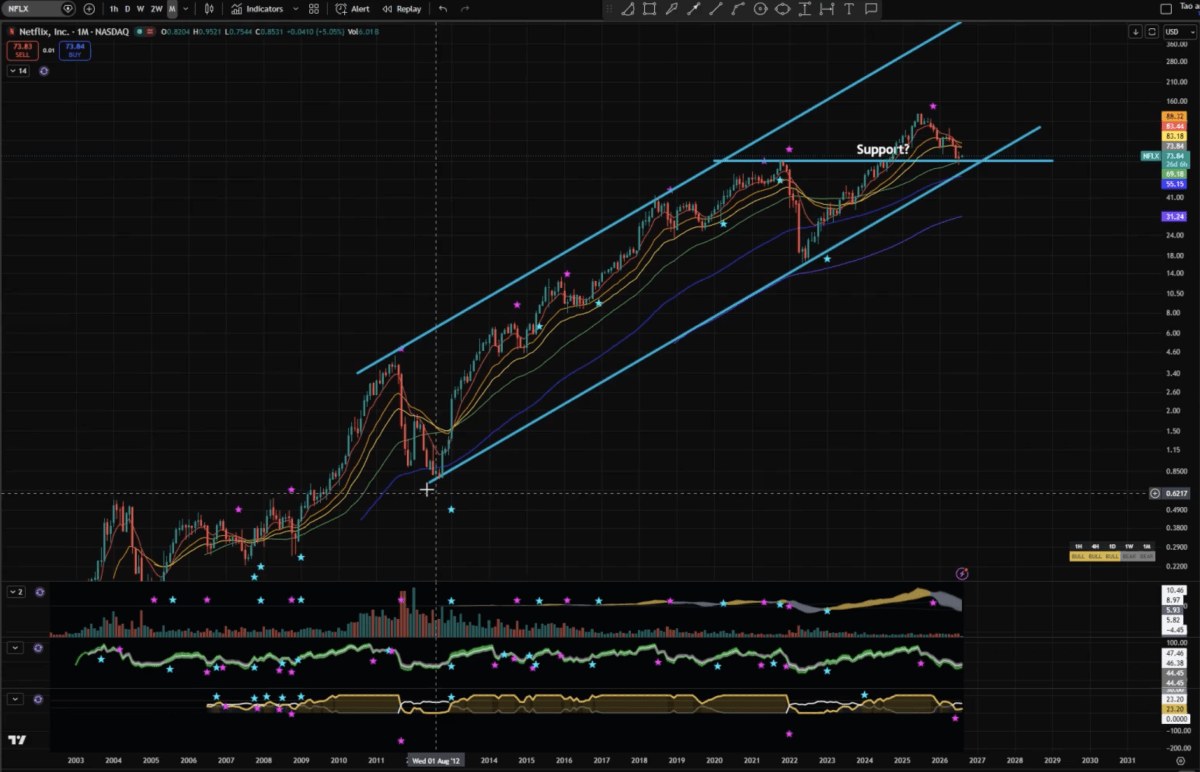Click the indicator source icon beside 14
Screen dimensions: 1200x772
pos(44,71)
